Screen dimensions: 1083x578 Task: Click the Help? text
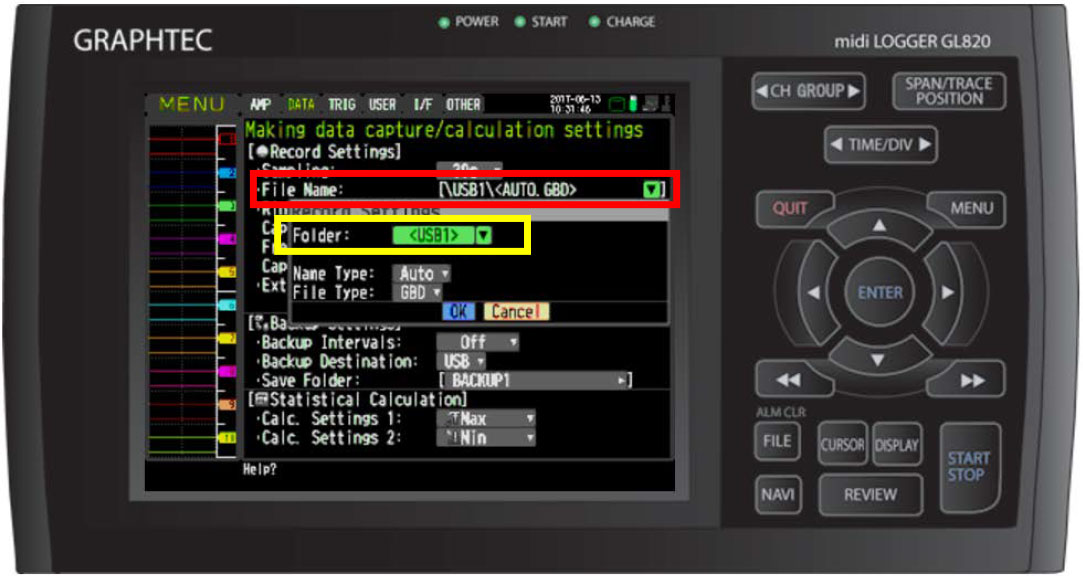pos(260,470)
